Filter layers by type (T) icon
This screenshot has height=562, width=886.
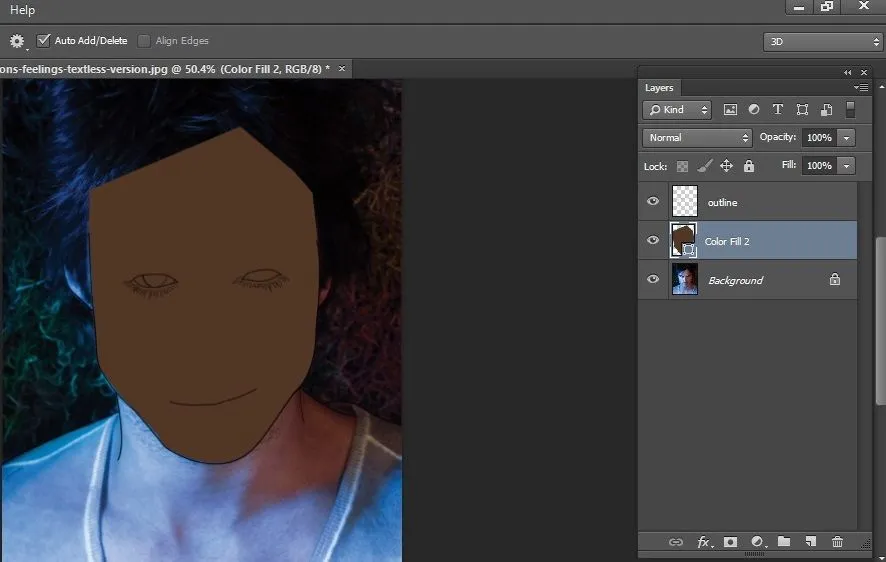(x=778, y=110)
